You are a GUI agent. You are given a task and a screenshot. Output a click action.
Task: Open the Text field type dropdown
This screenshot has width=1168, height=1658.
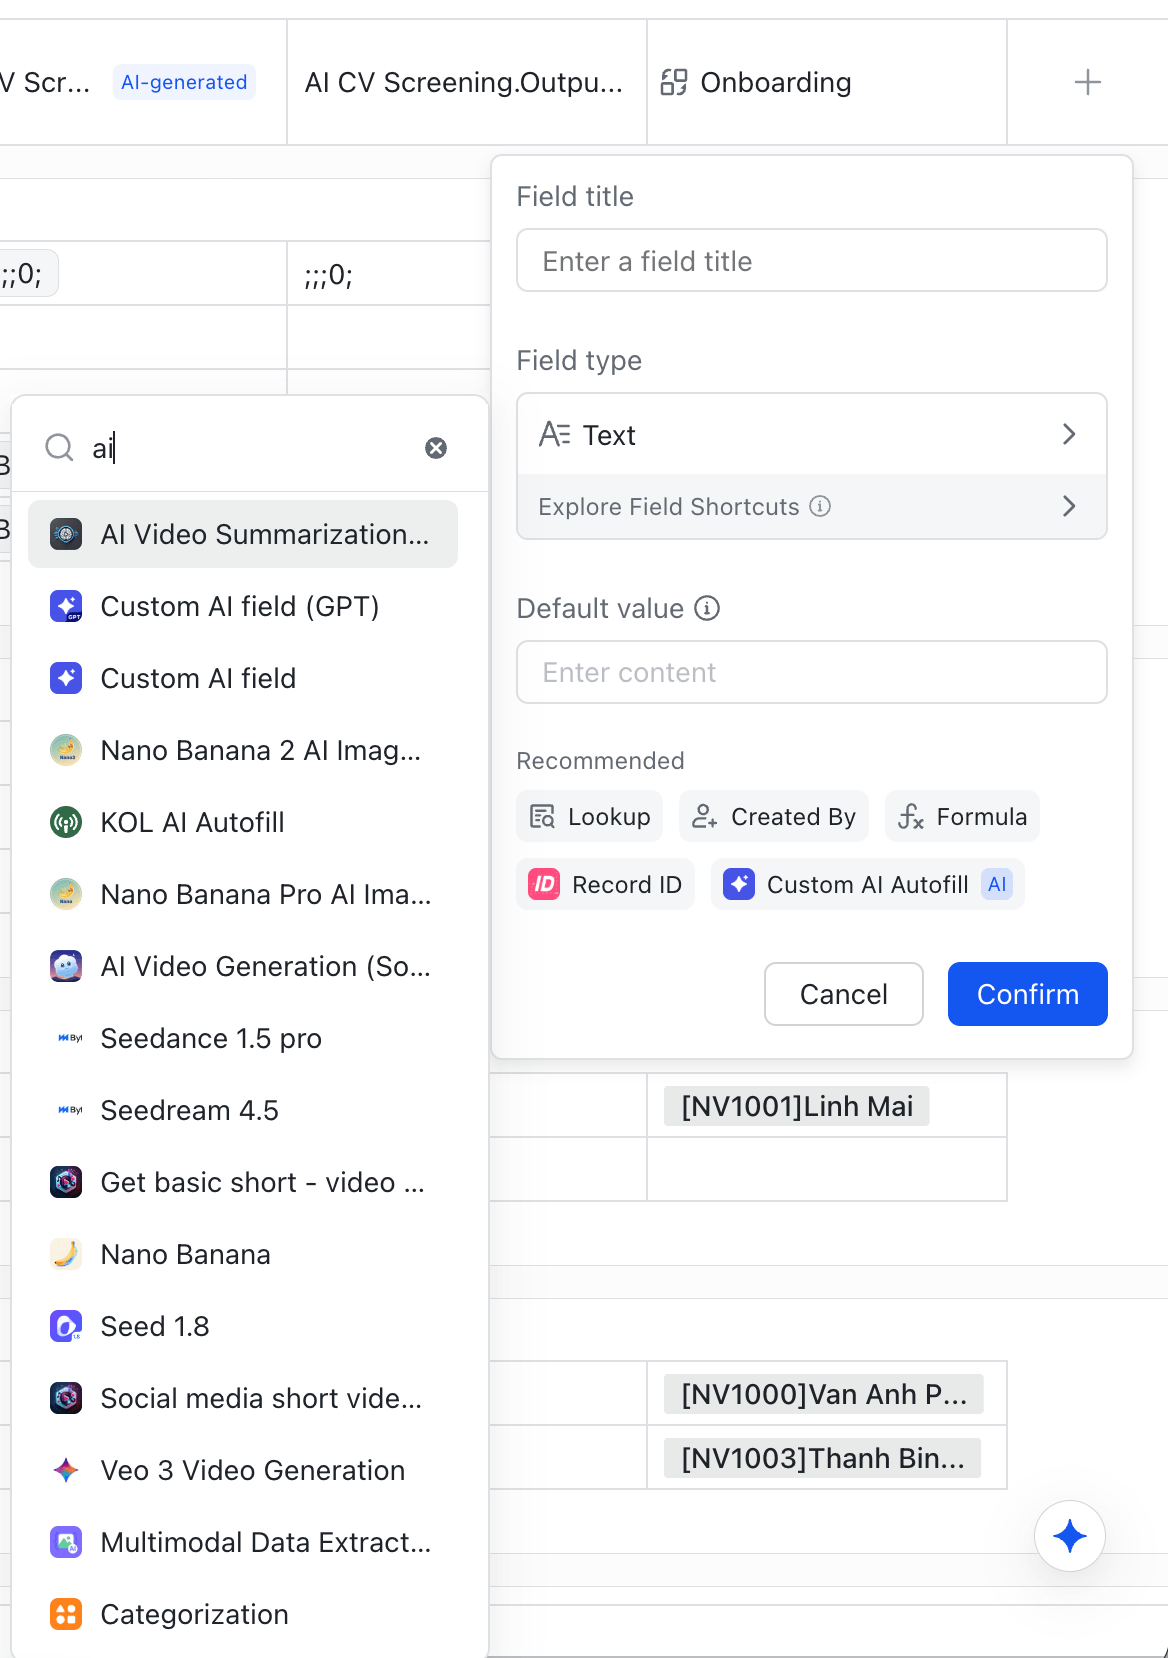tap(812, 434)
